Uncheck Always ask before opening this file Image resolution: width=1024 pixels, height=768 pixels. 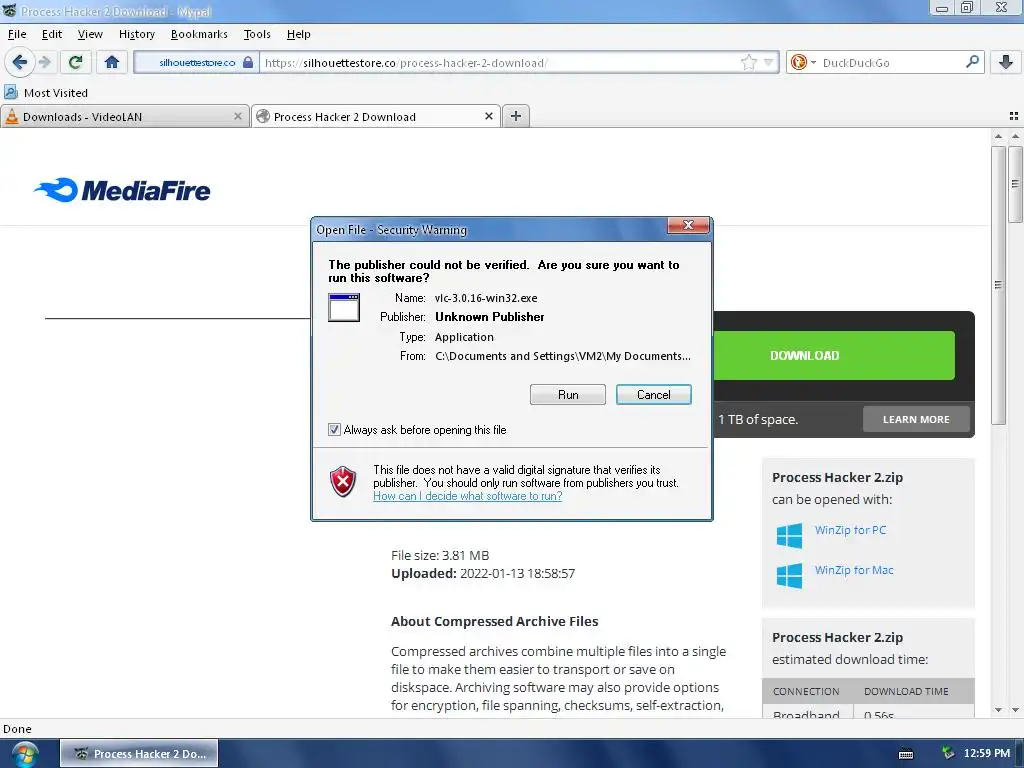(x=334, y=430)
